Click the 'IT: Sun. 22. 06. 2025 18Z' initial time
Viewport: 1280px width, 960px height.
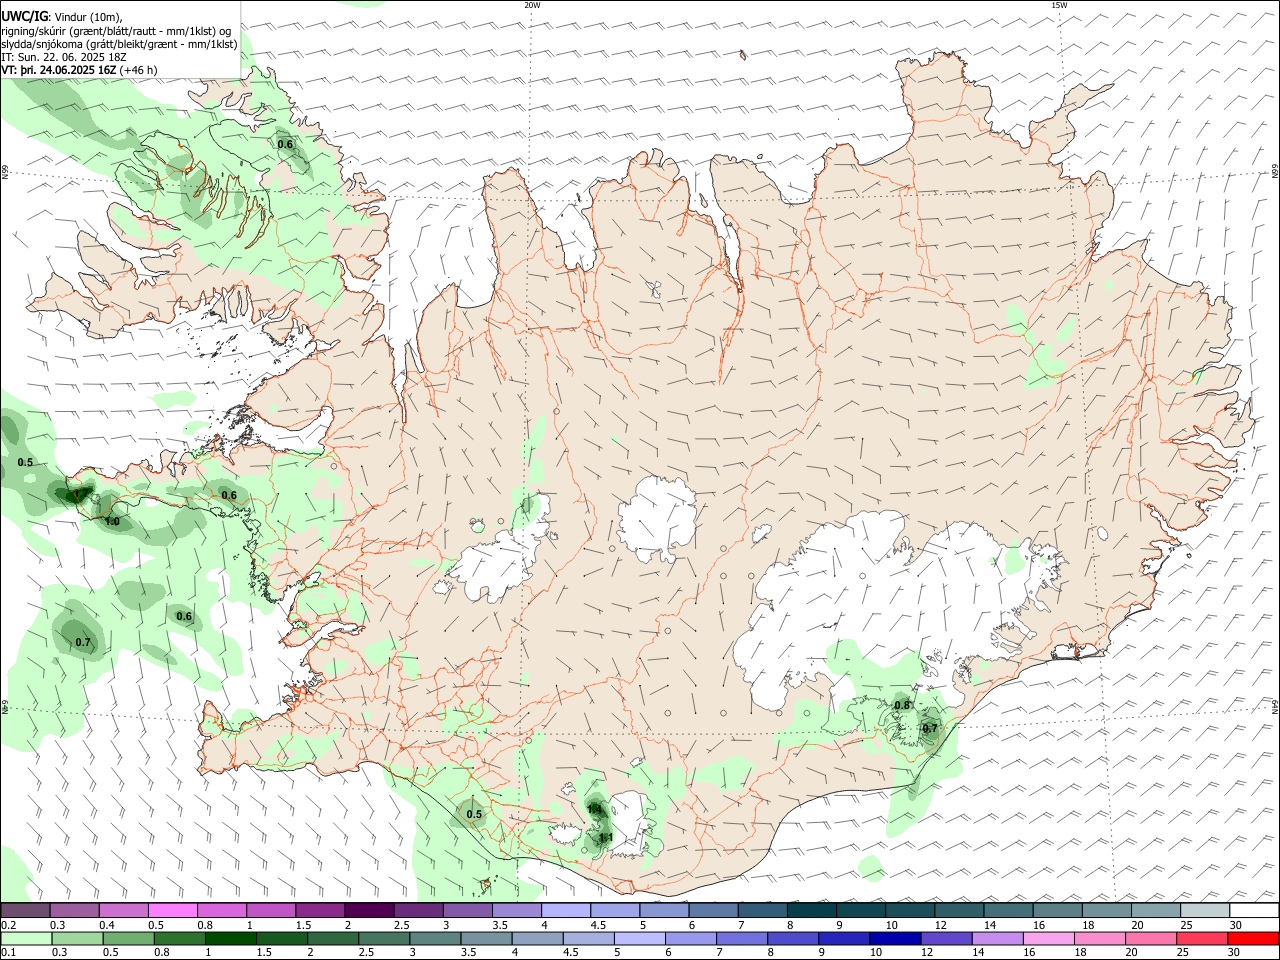tap(64, 57)
